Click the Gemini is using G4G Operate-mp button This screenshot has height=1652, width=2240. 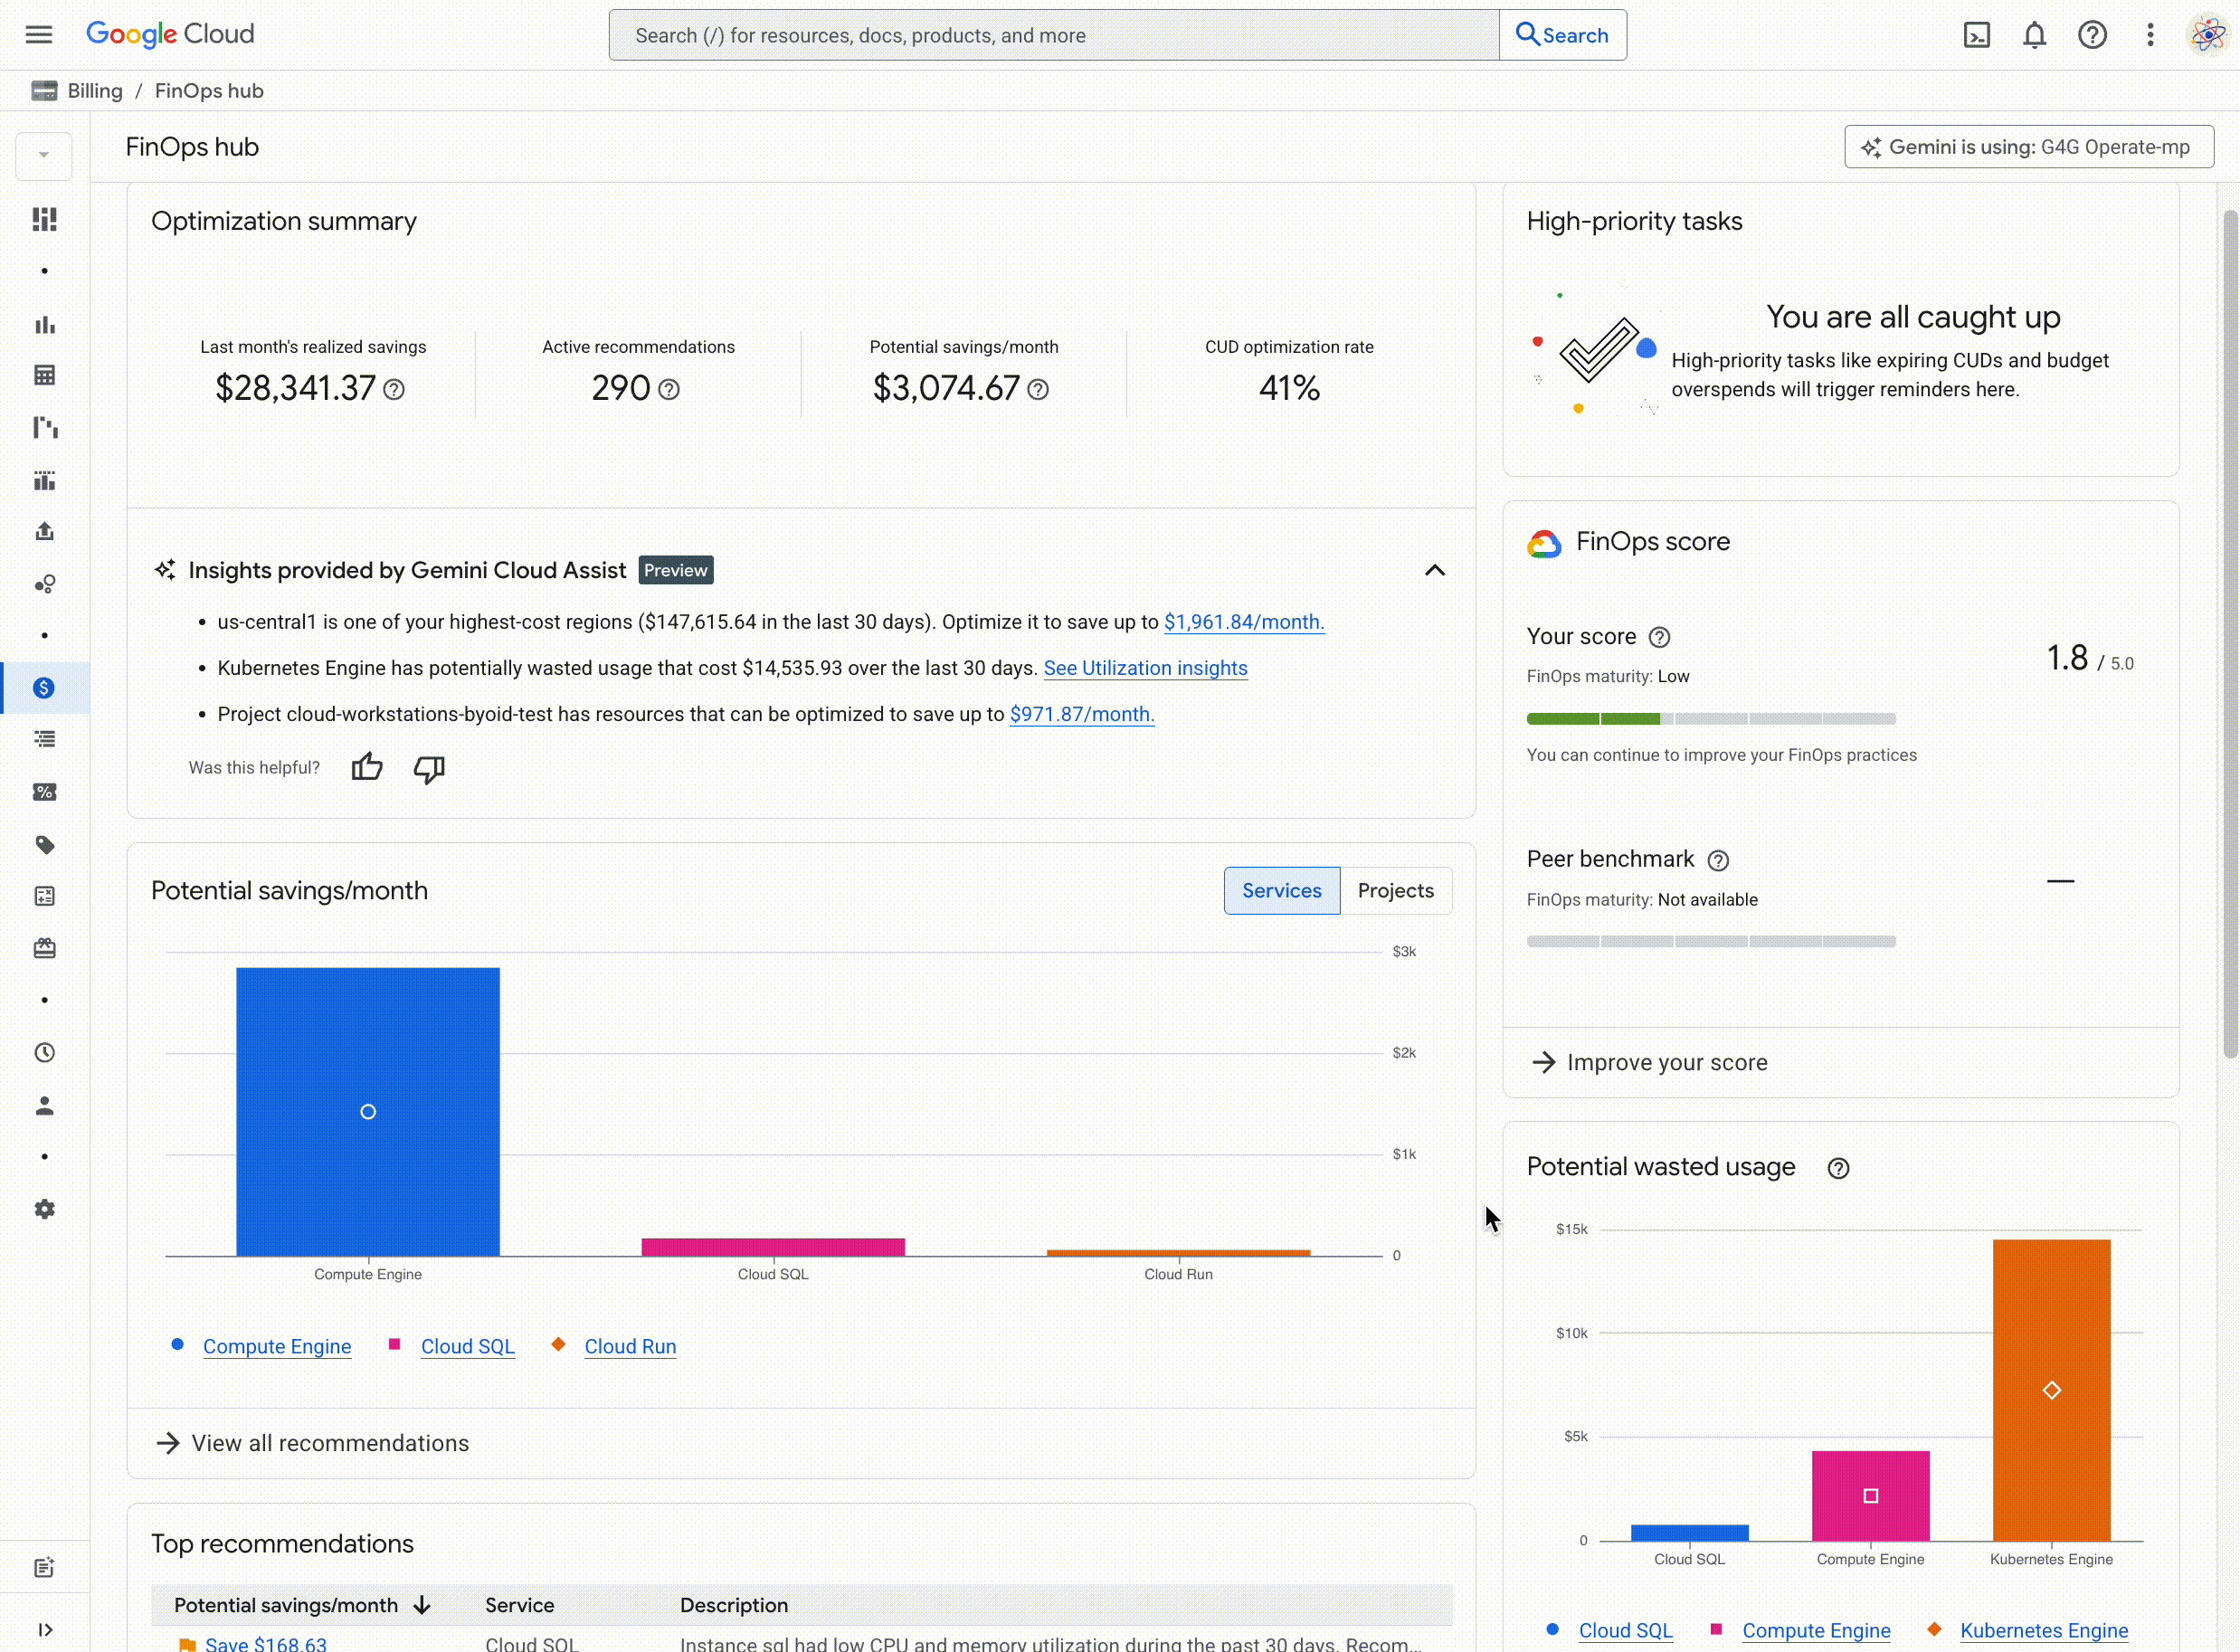pos(2029,147)
